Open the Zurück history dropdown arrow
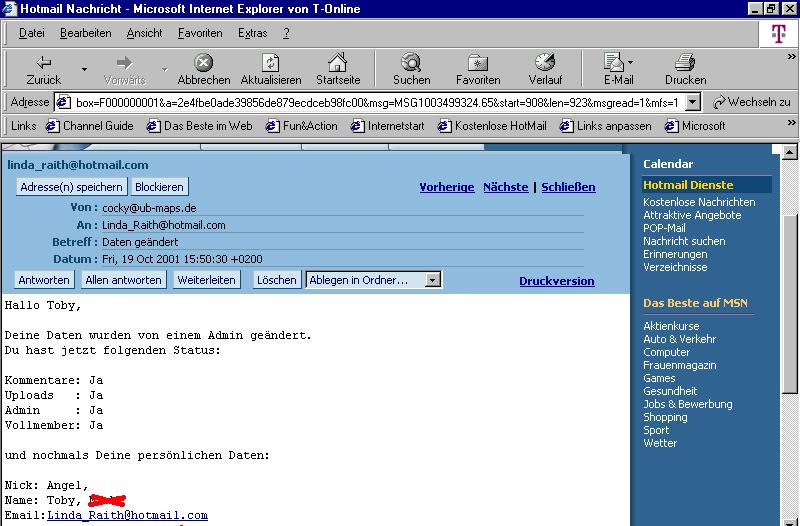 85,69
